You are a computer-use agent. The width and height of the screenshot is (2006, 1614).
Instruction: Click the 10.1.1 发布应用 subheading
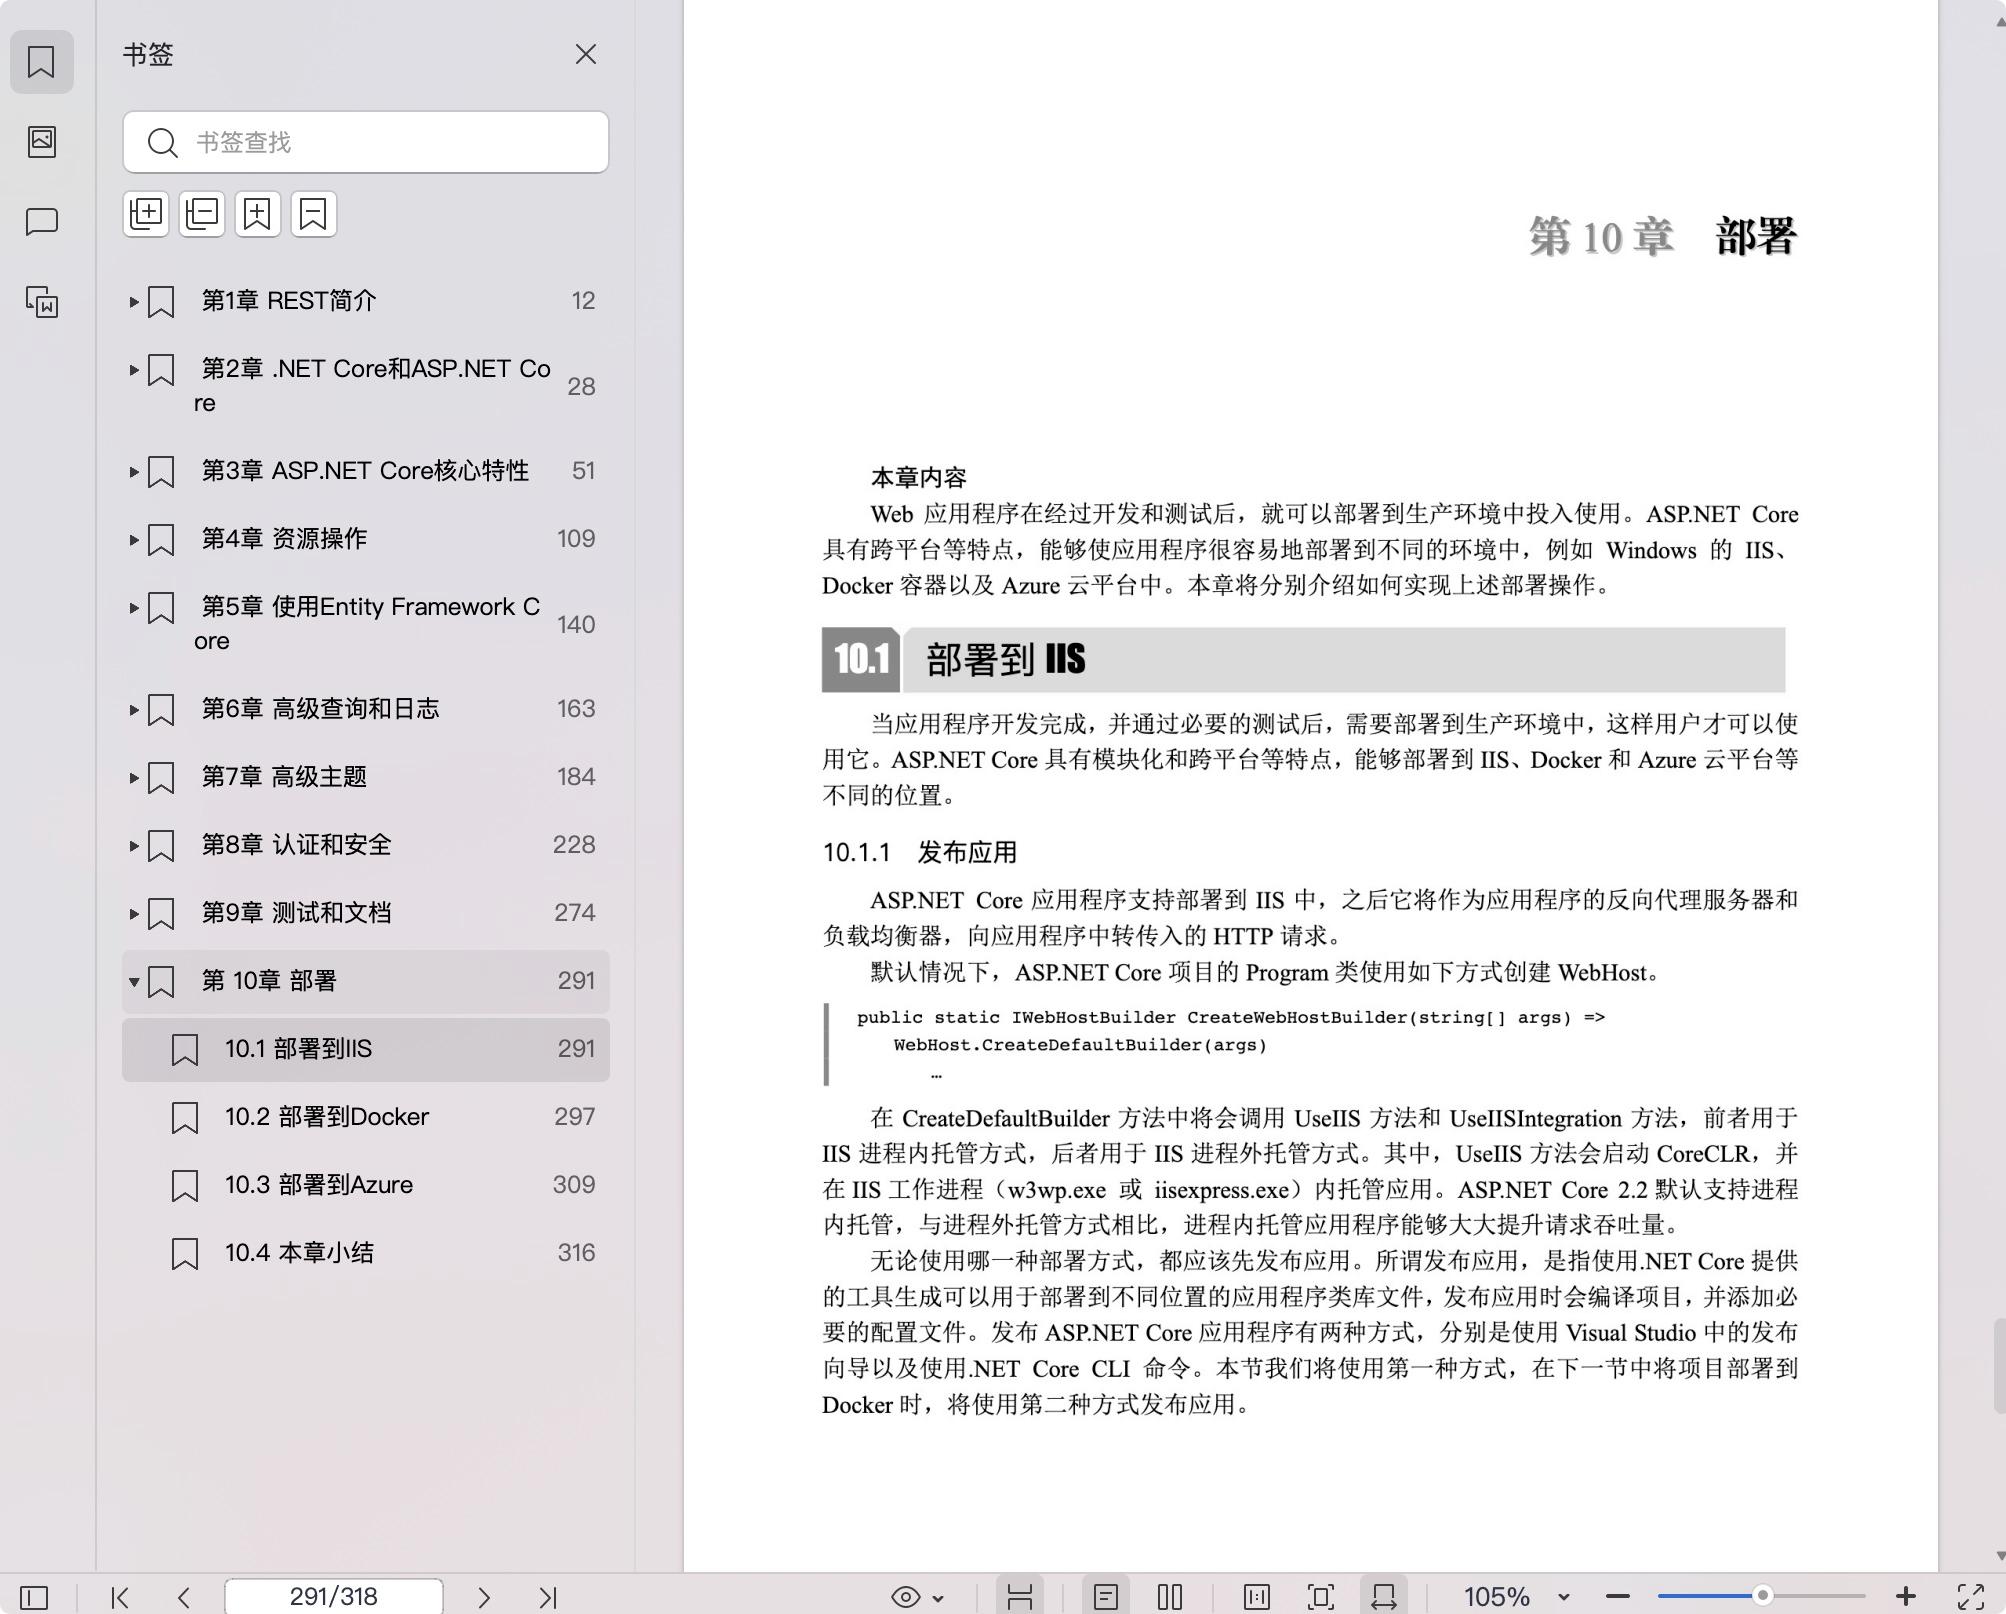pyautogui.click(x=920, y=853)
